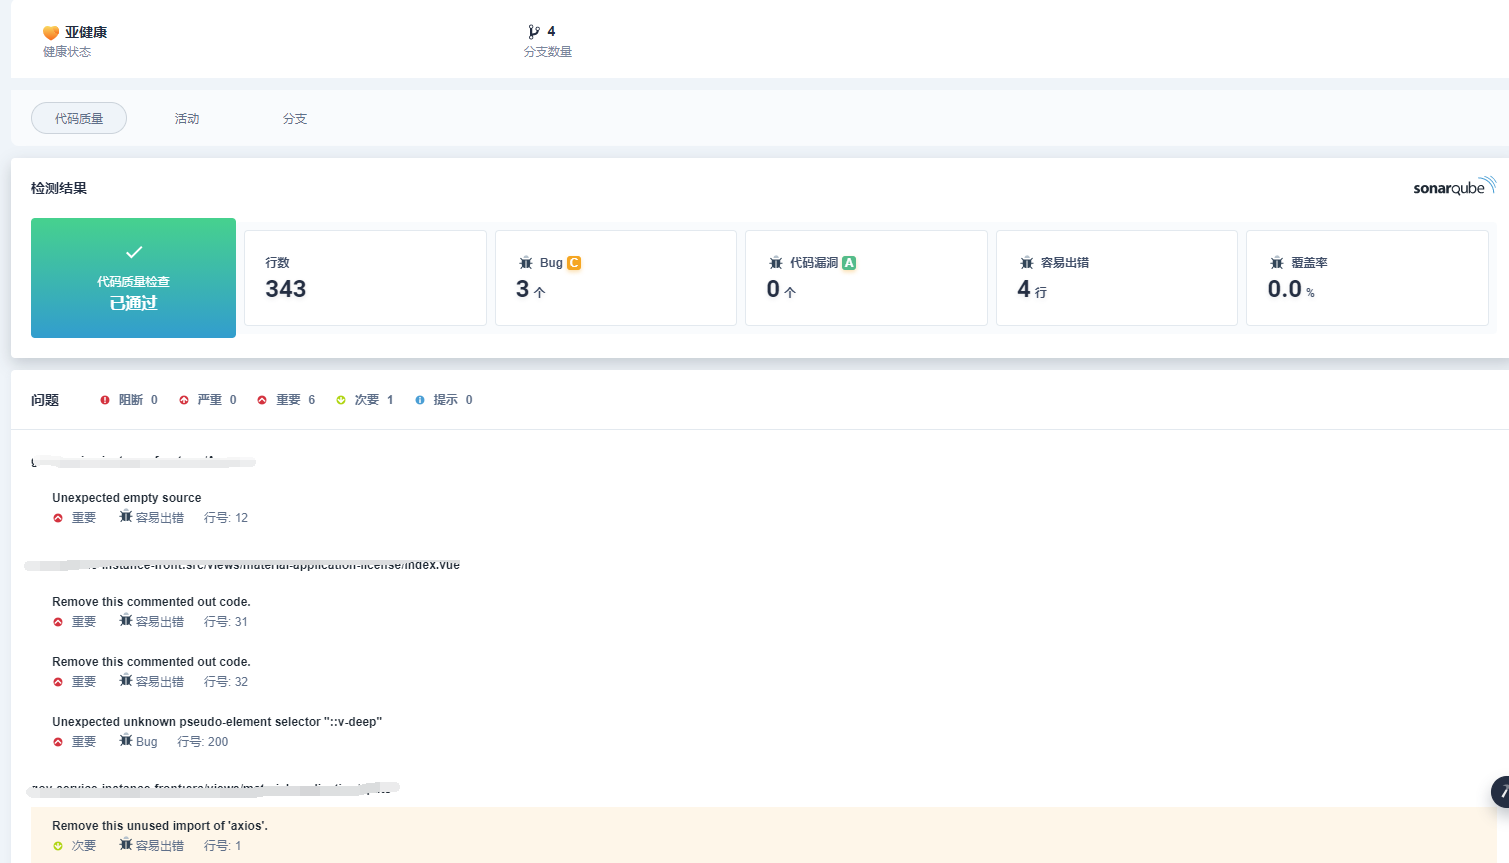
Task: Click the '行号: 32' line number
Action: click(226, 682)
